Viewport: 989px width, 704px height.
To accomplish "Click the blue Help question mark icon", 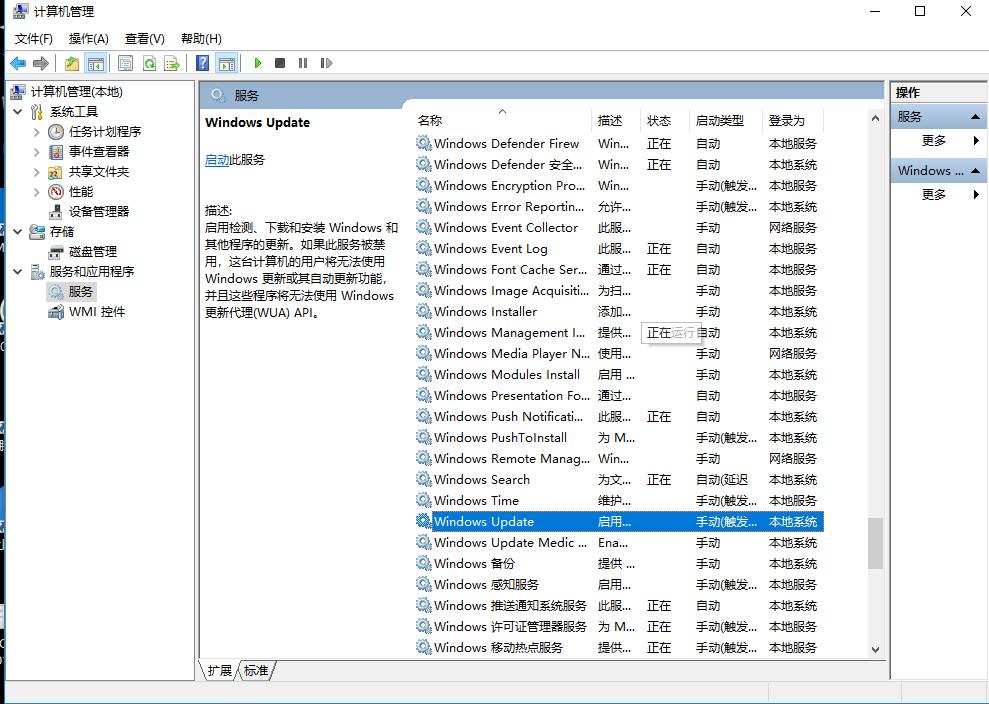I will [x=203, y=63].
